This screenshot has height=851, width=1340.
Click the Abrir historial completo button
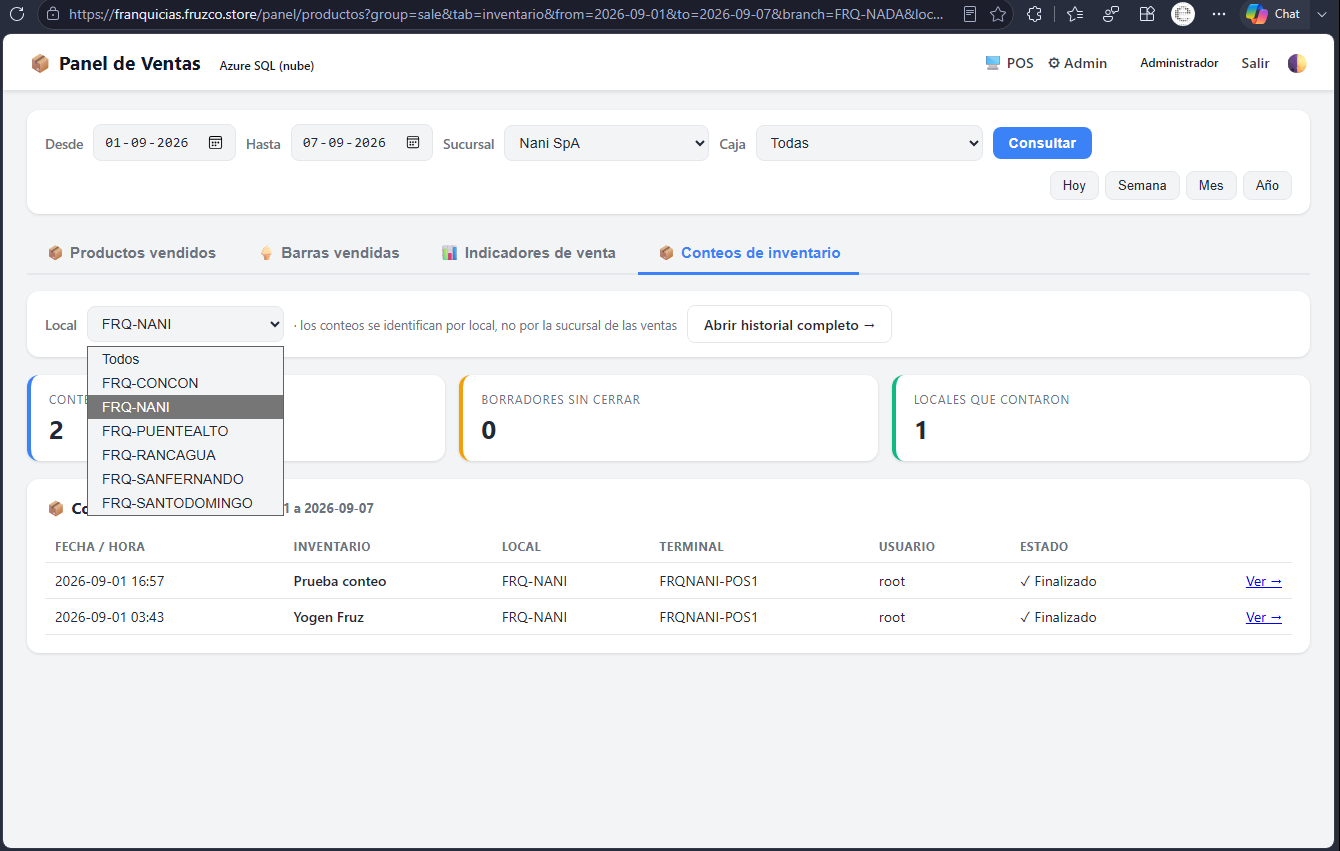[789, 325]
